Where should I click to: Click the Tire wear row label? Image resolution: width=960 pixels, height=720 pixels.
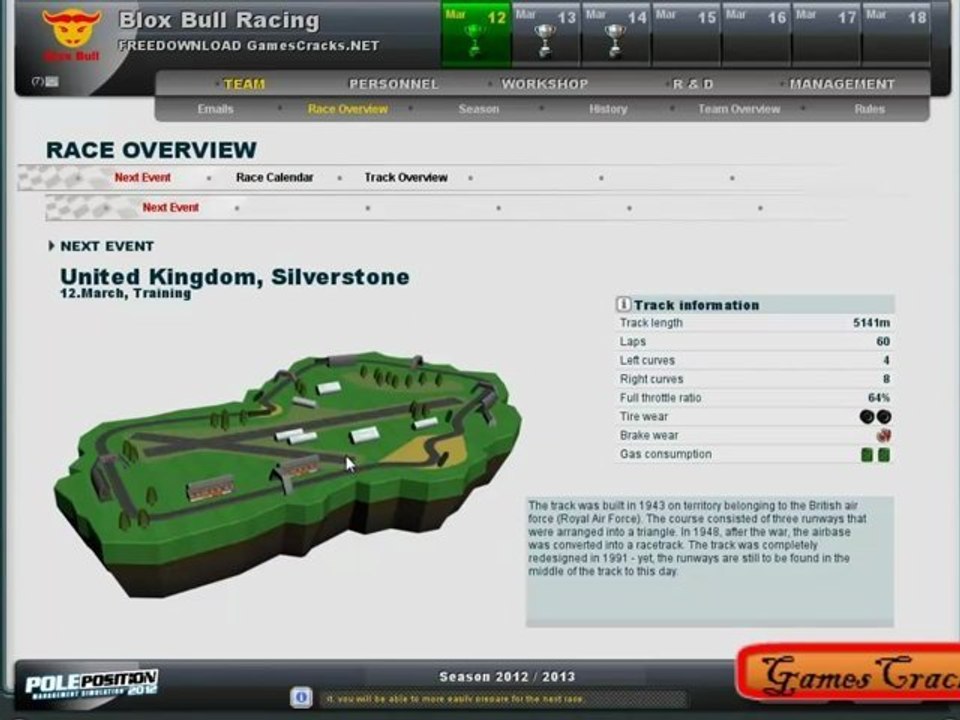pyautogui.click(x=643, y=416)
